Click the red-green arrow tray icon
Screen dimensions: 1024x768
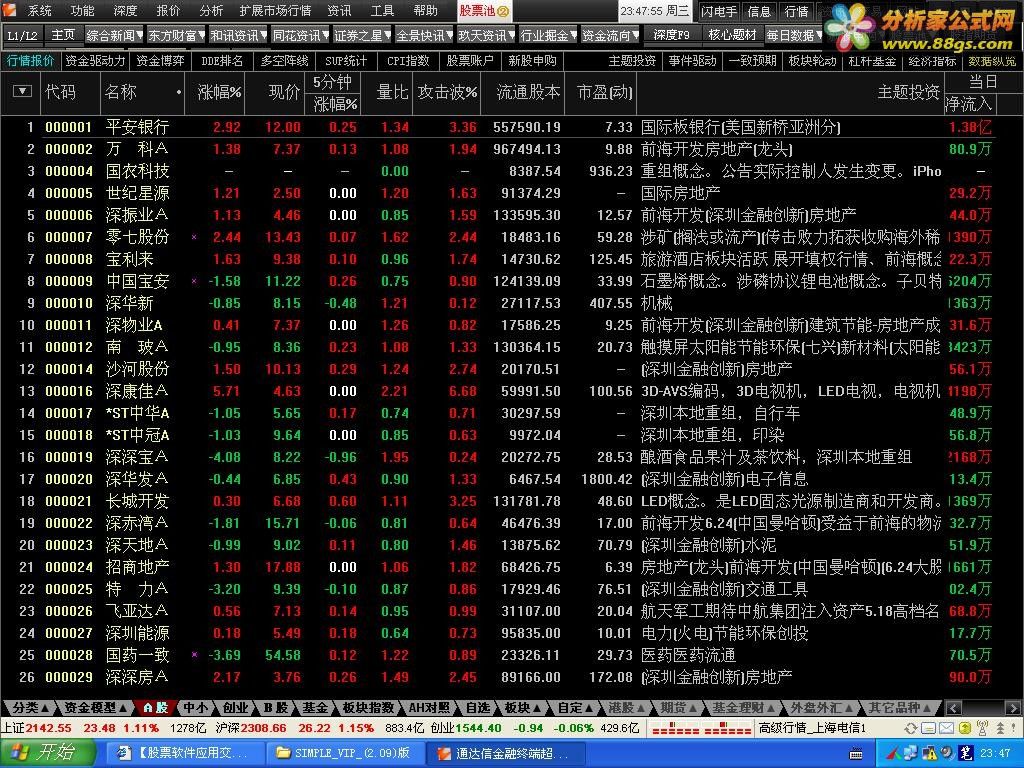point(893,754)
